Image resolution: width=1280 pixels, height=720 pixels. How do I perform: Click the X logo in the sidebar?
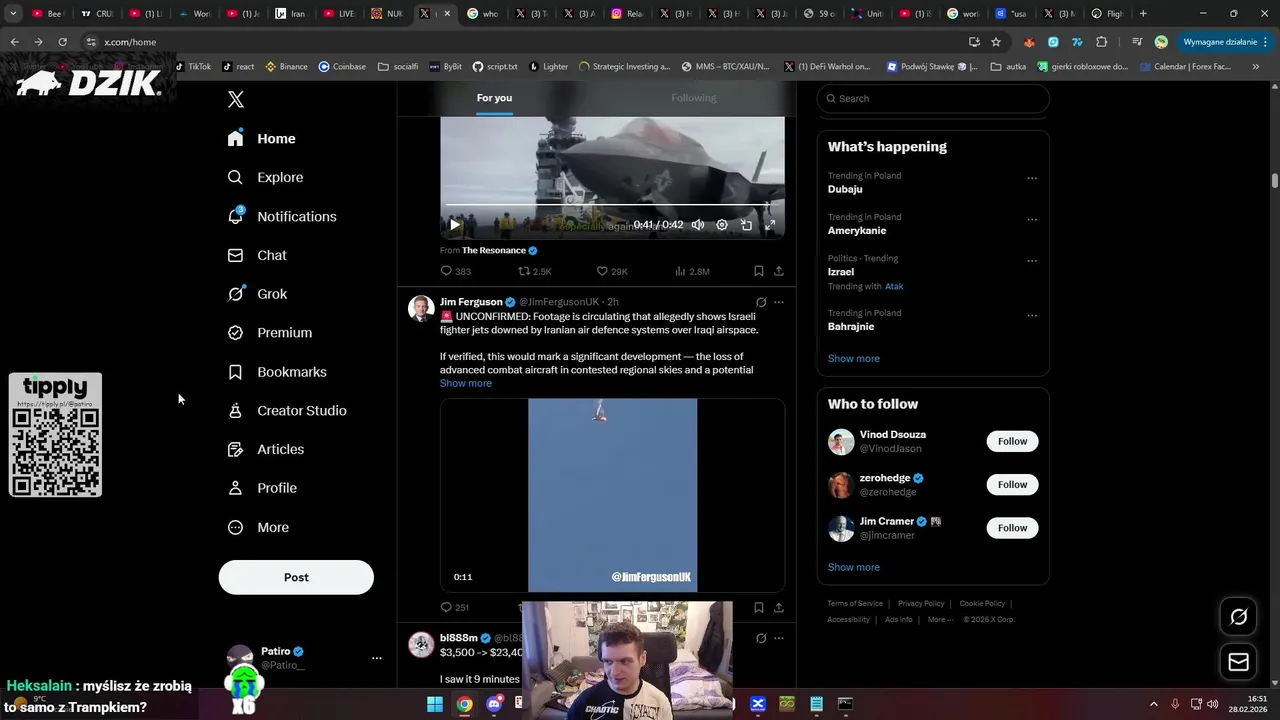click(236, 99)
